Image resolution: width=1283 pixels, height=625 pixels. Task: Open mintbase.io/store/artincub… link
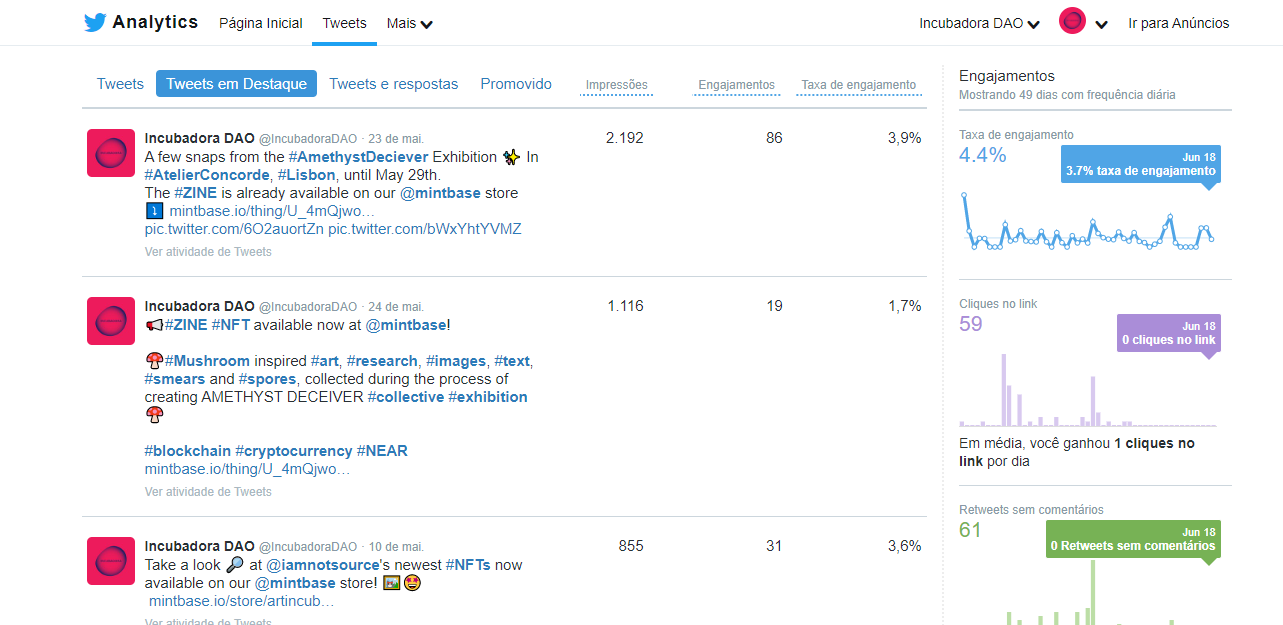coord(242,601)
